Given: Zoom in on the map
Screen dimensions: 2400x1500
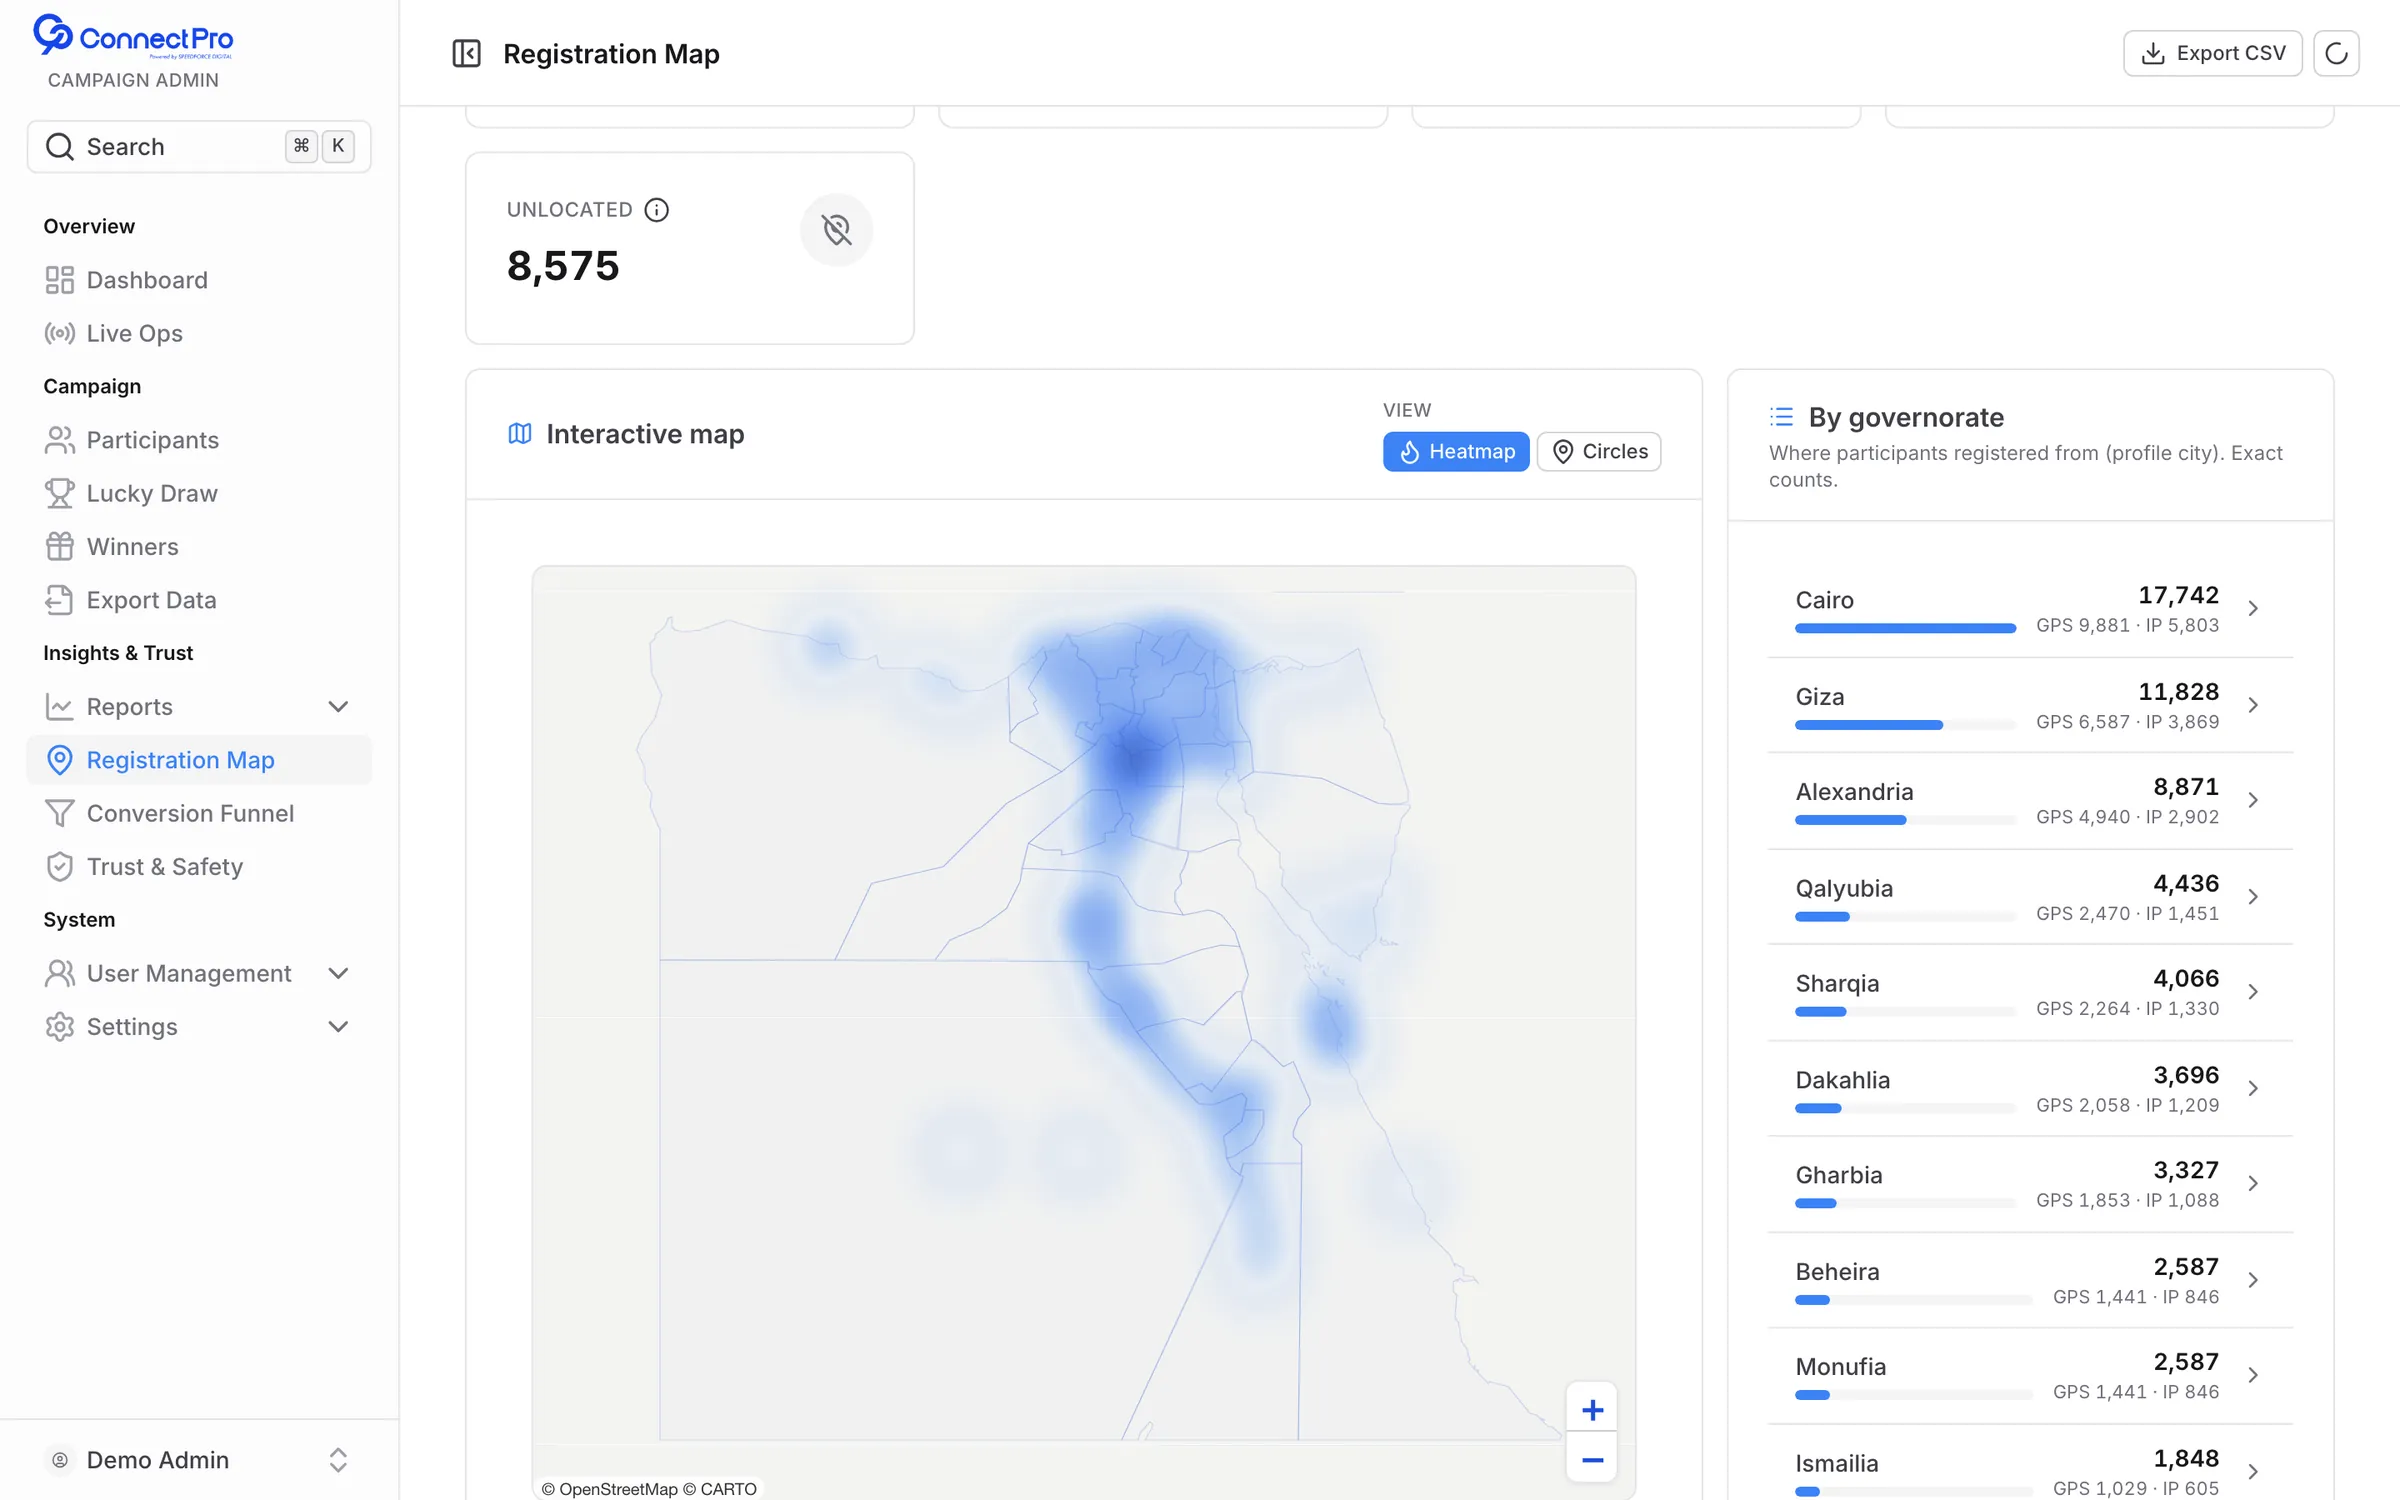Looking at the screenshot, I should coord(1592,1410).
